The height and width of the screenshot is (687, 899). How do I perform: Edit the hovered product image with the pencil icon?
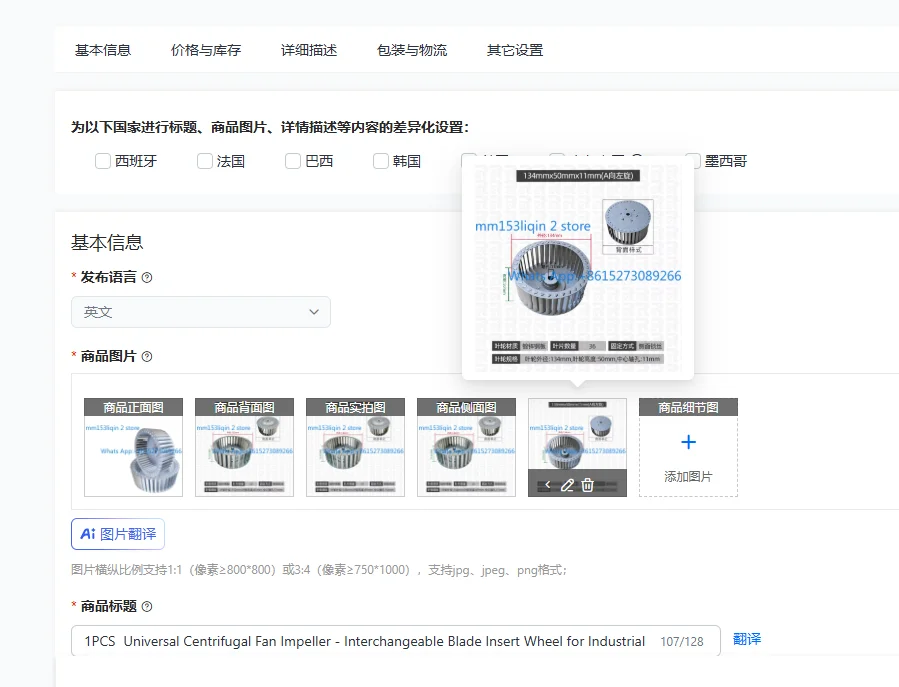(x=567, y=485)
